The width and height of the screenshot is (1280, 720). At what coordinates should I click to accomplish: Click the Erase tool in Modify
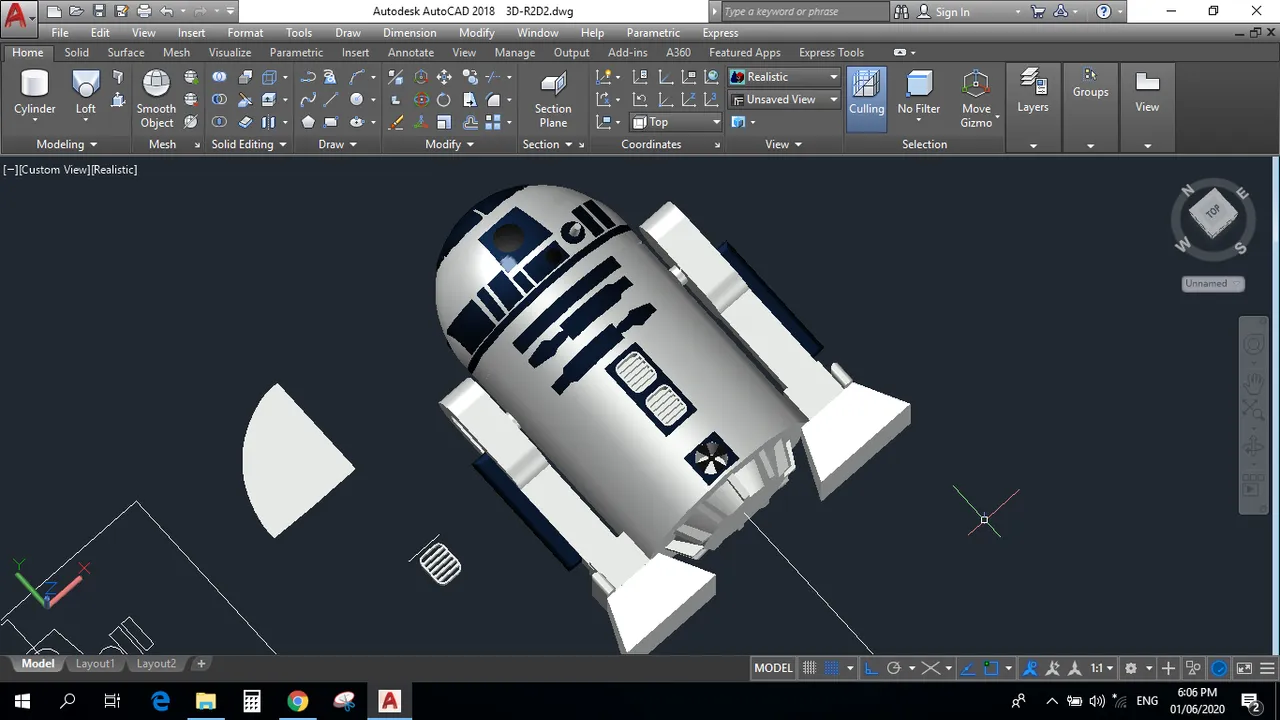coord(396,122)
